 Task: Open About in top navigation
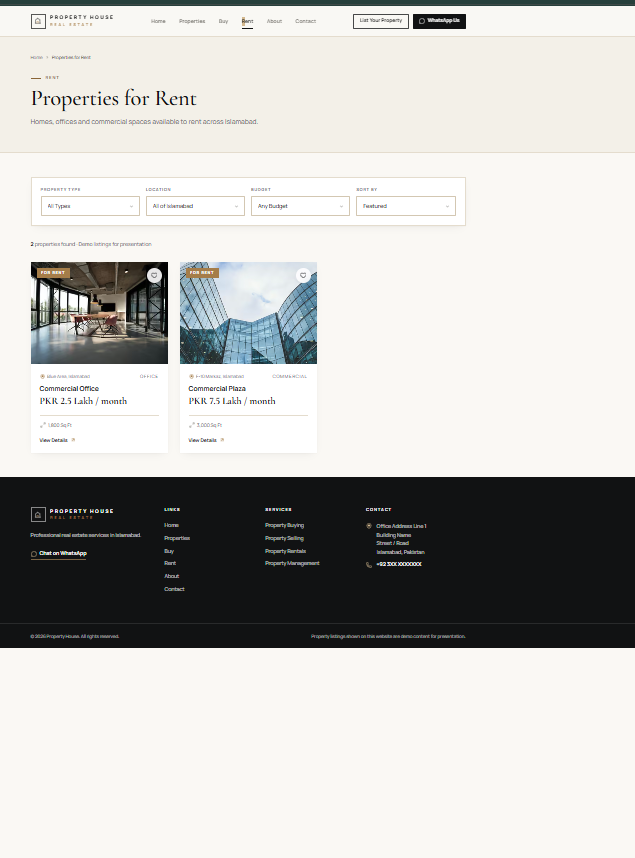coord(274,21)
